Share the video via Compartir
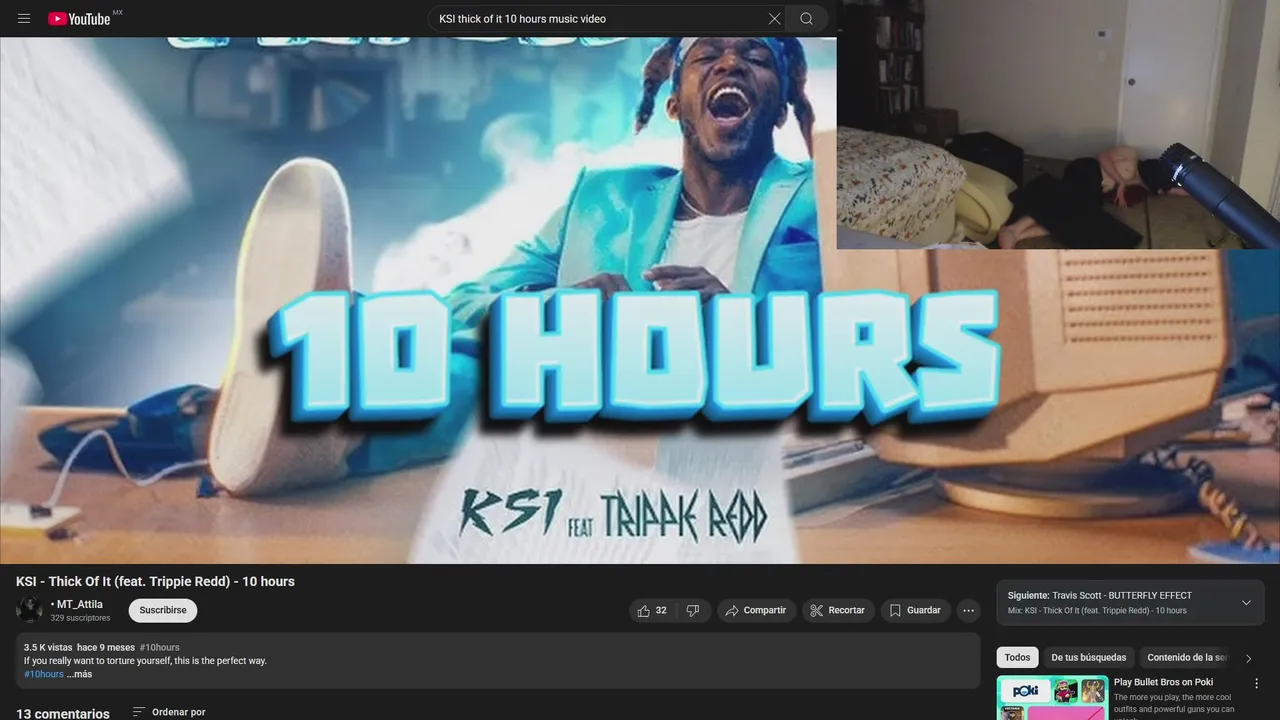The height and width of the screenshot is (720, 1280). tap(756, 610)
